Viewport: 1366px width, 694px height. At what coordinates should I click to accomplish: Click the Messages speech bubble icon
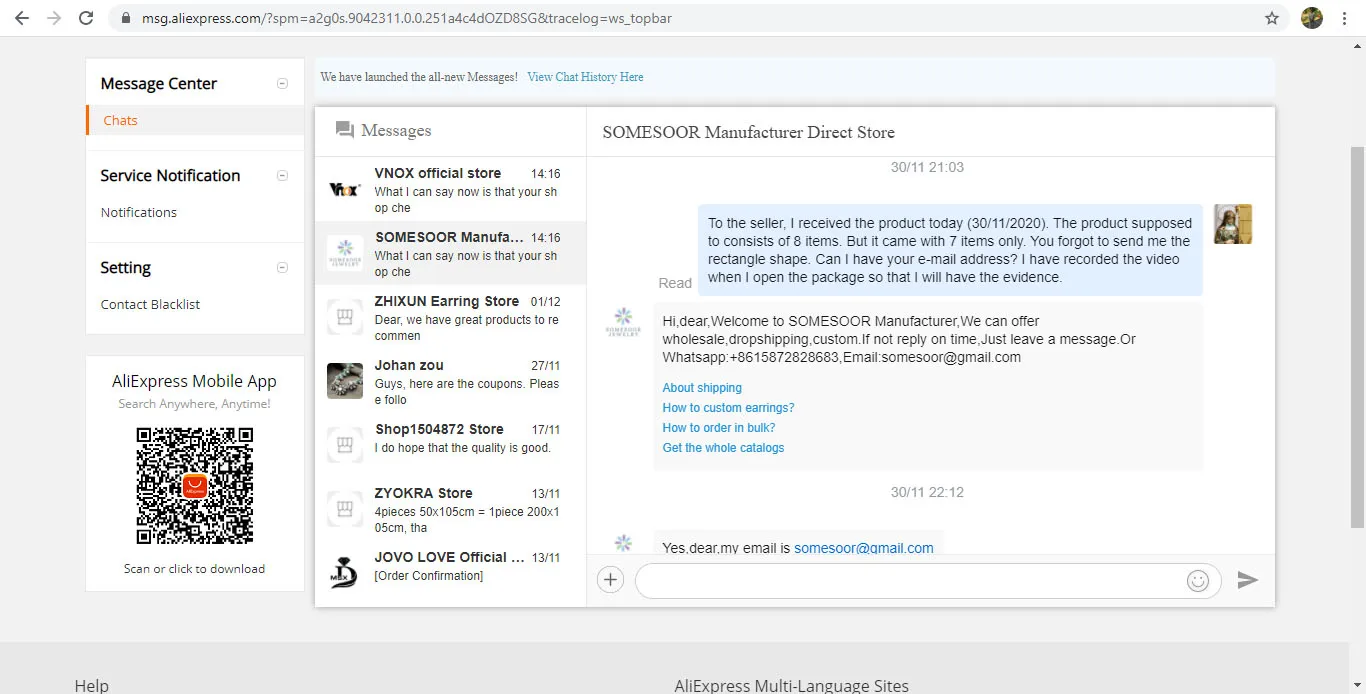pyautogui.click(x=345, y=130)
